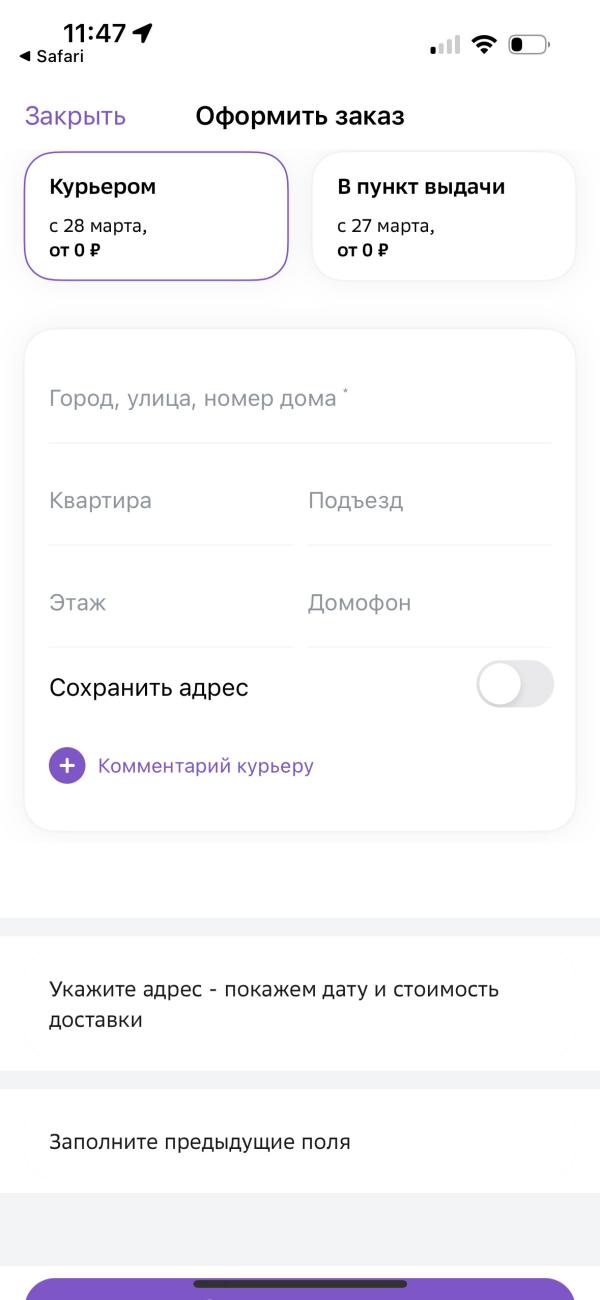The height and width of the screenshot is (1300, 600).
Task: Open the Комментарий курьеру link
Action: (x=205, y=766)
